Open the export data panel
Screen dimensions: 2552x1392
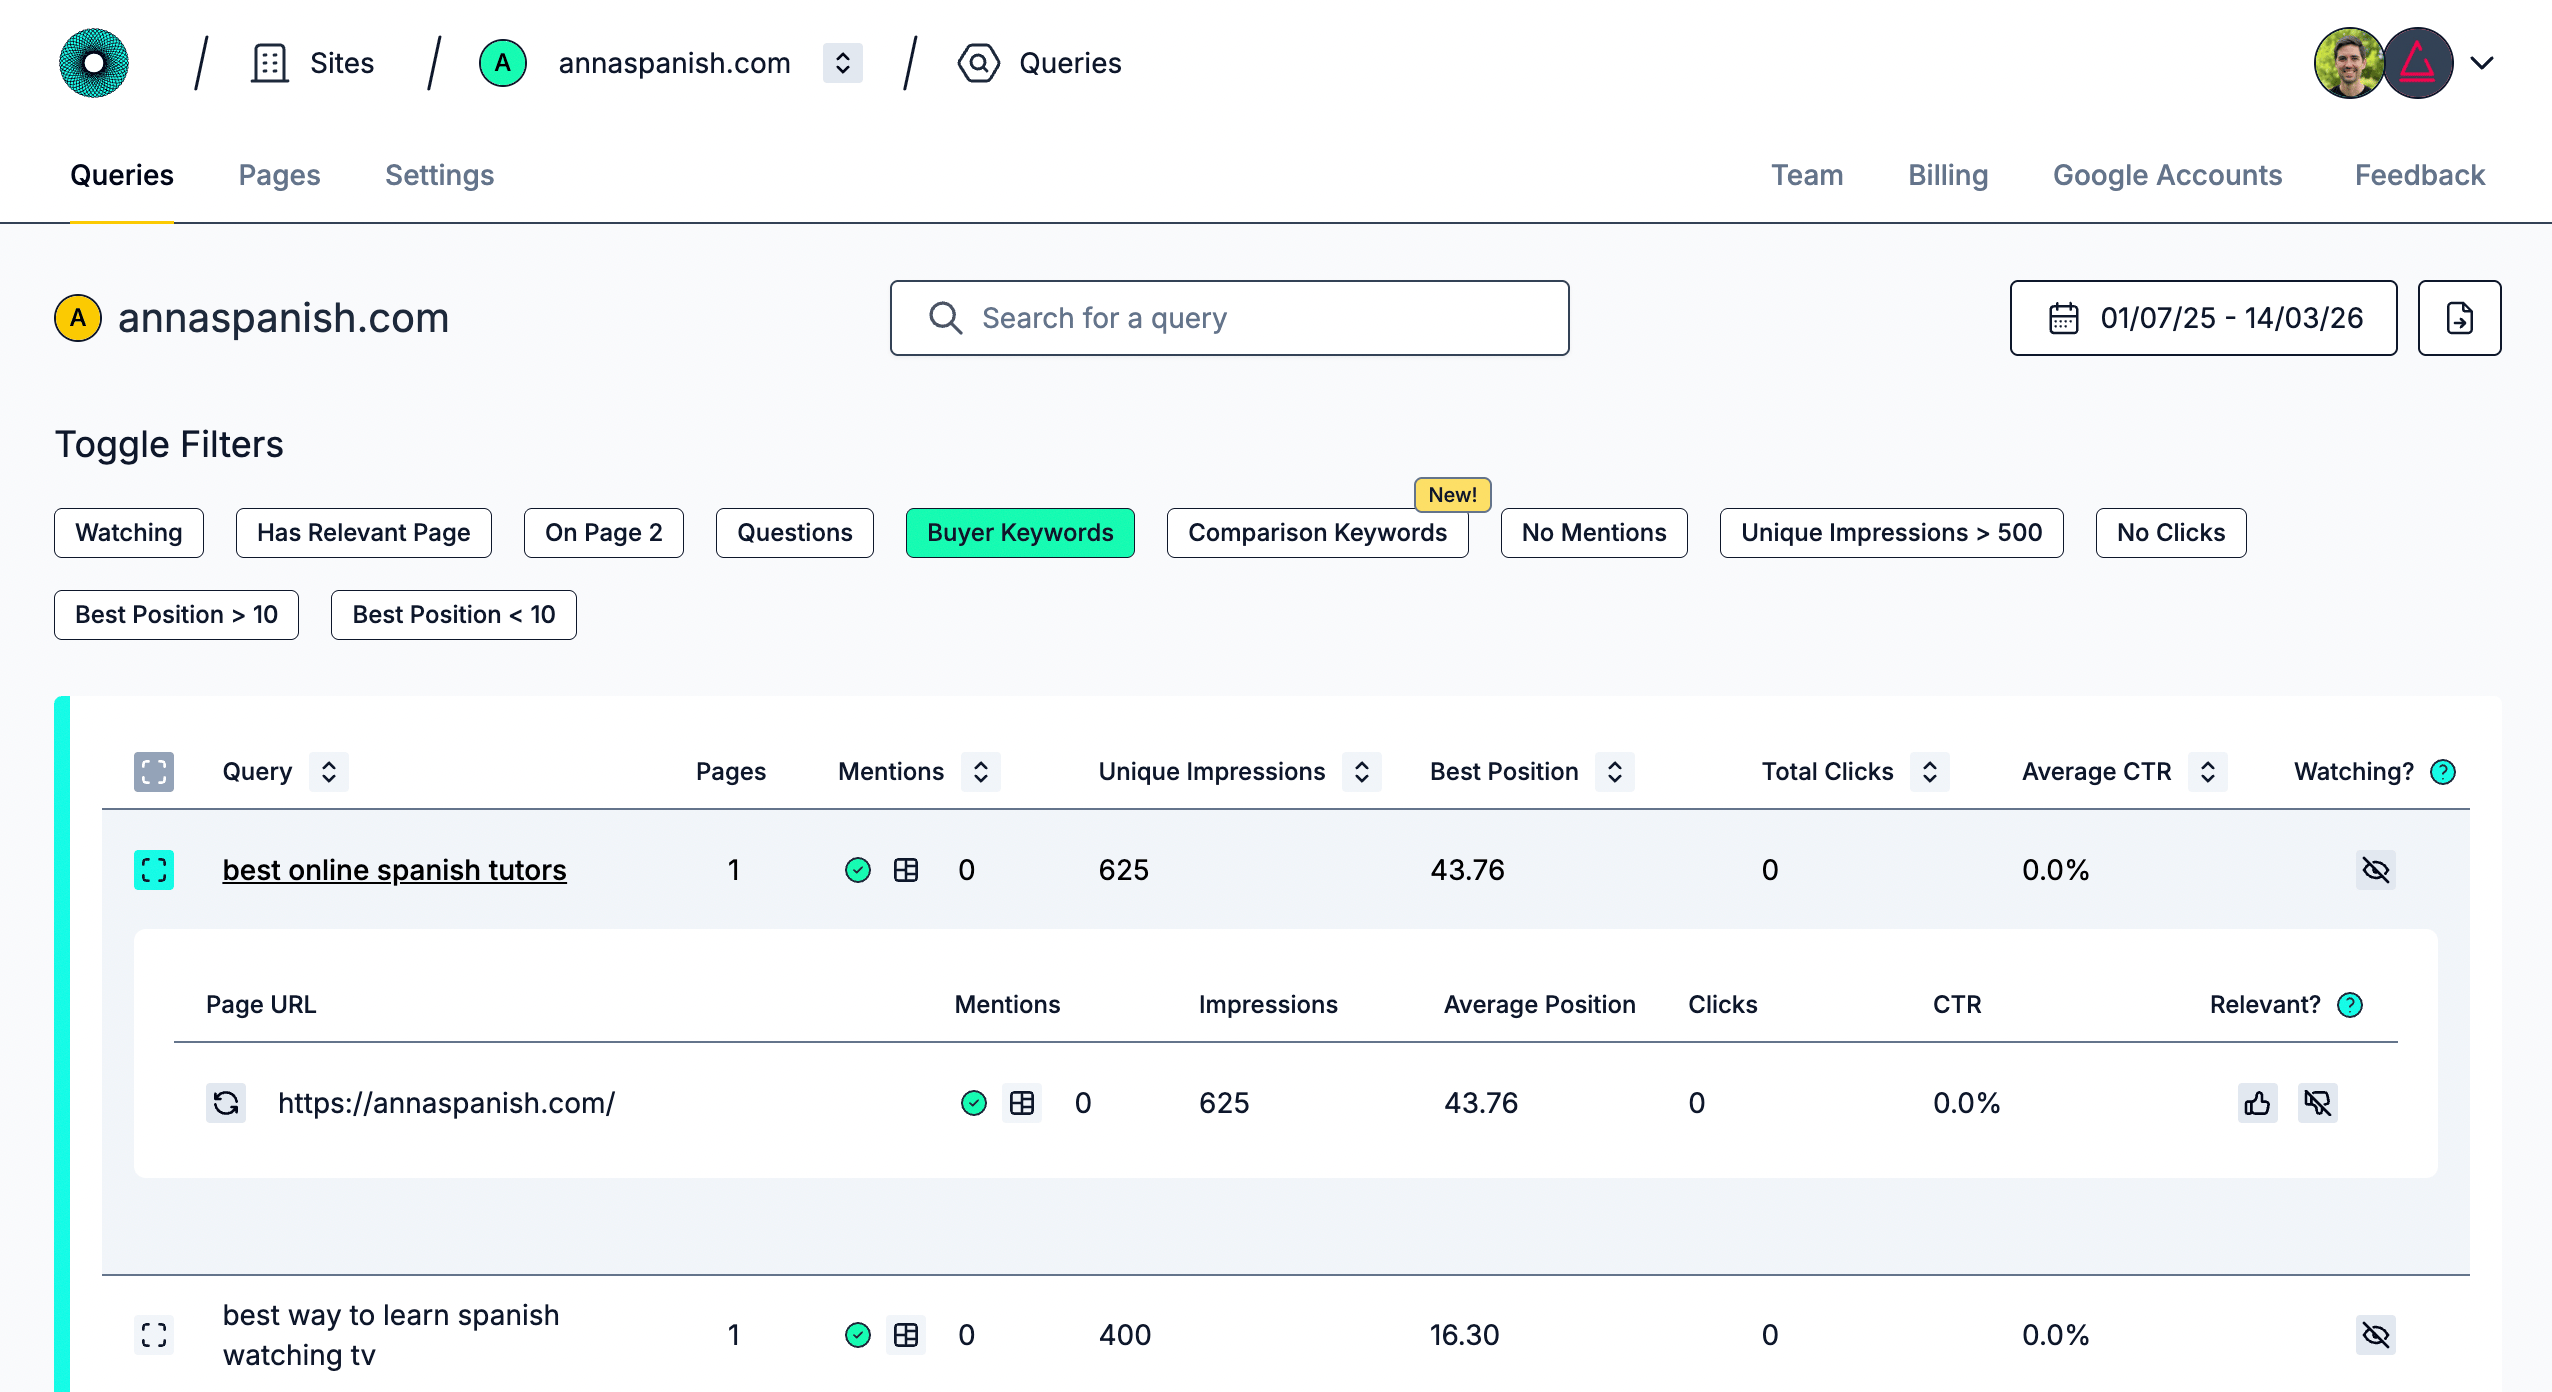[2459, 318]
